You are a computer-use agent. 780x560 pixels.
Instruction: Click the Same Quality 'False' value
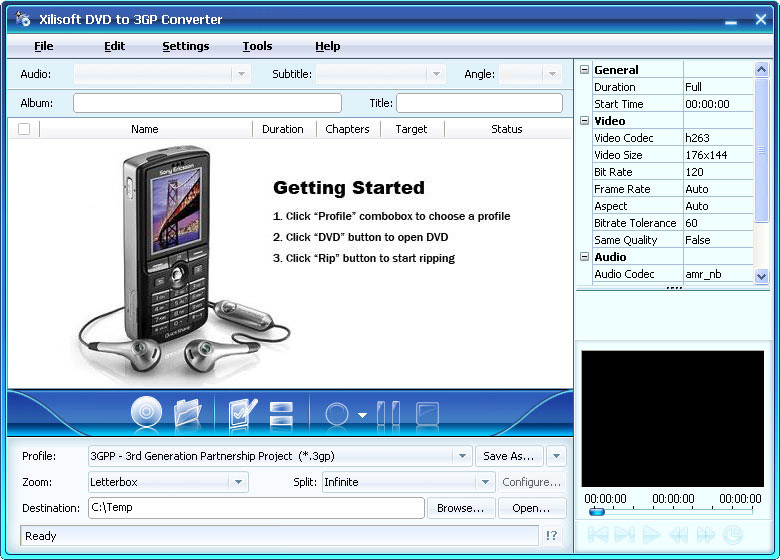pyautogui.click(x=697, y=240)
